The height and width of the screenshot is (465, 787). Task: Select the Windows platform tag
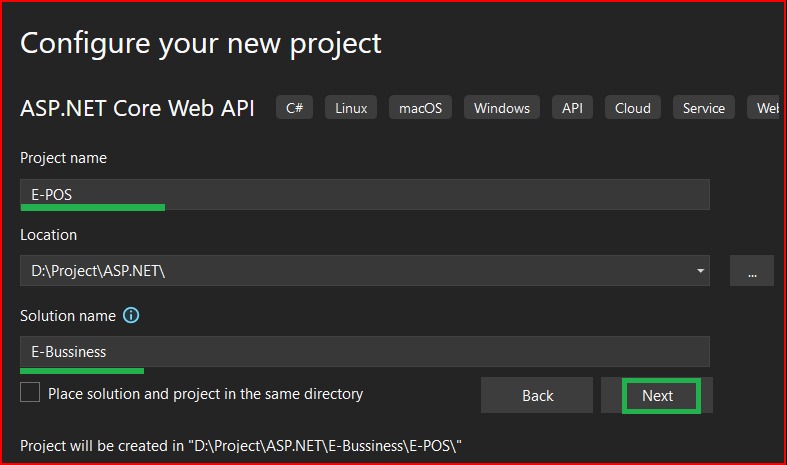tap(501, 108)
